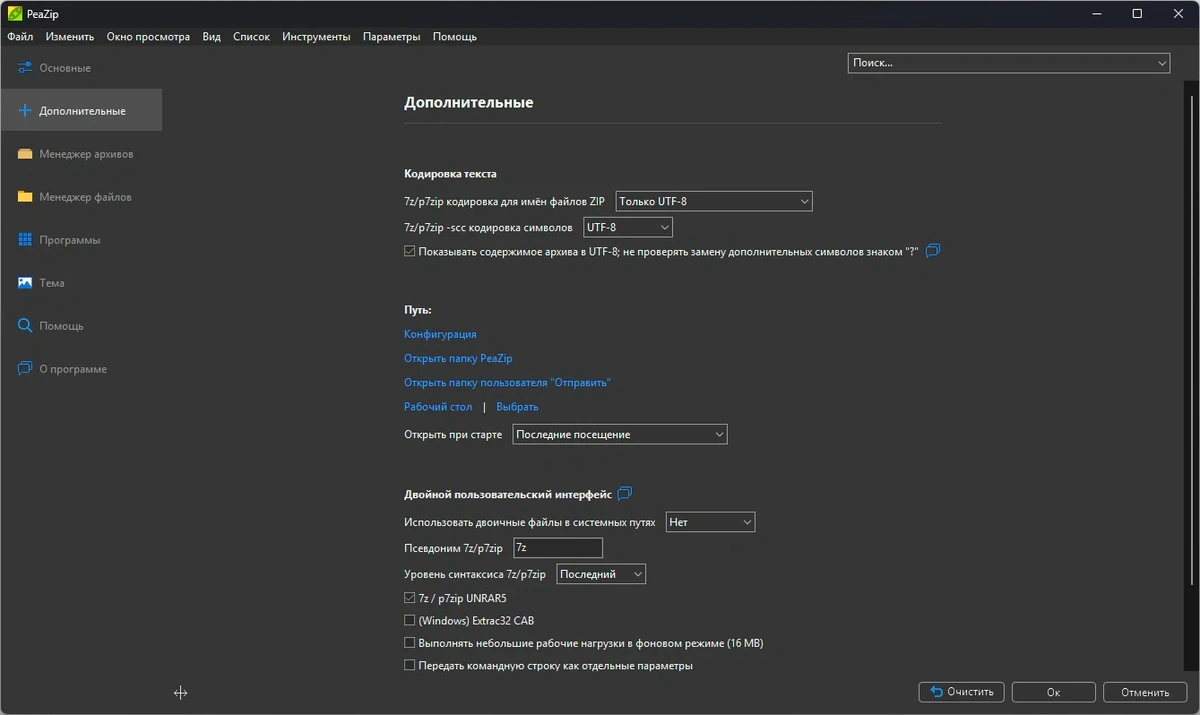Click the grid icon beside Программы

coord(25,240)
